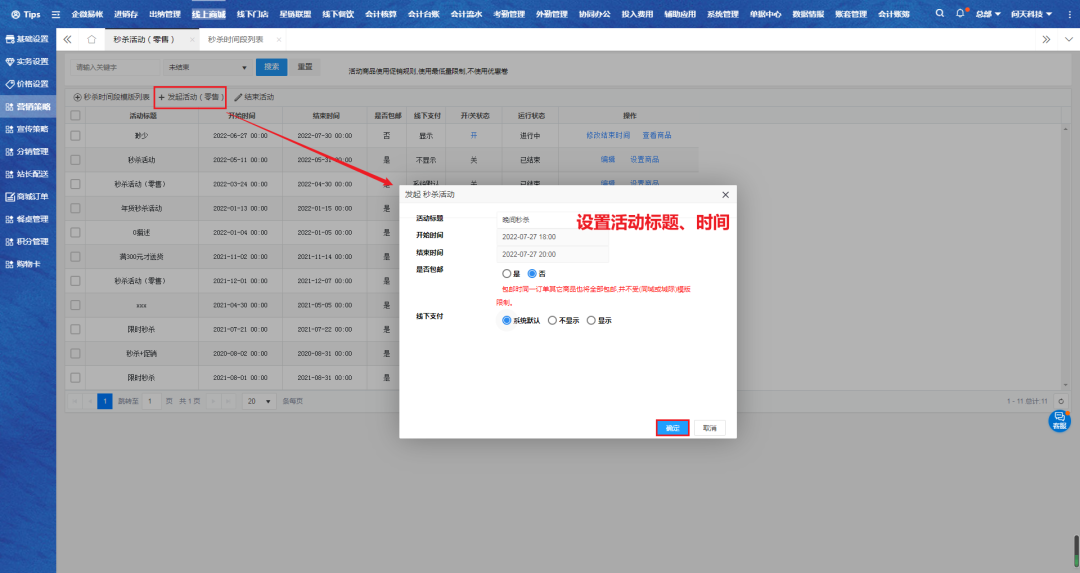
Task: Switch to 秒杀时间段列表 tab
Action: (x=236, y=39)
